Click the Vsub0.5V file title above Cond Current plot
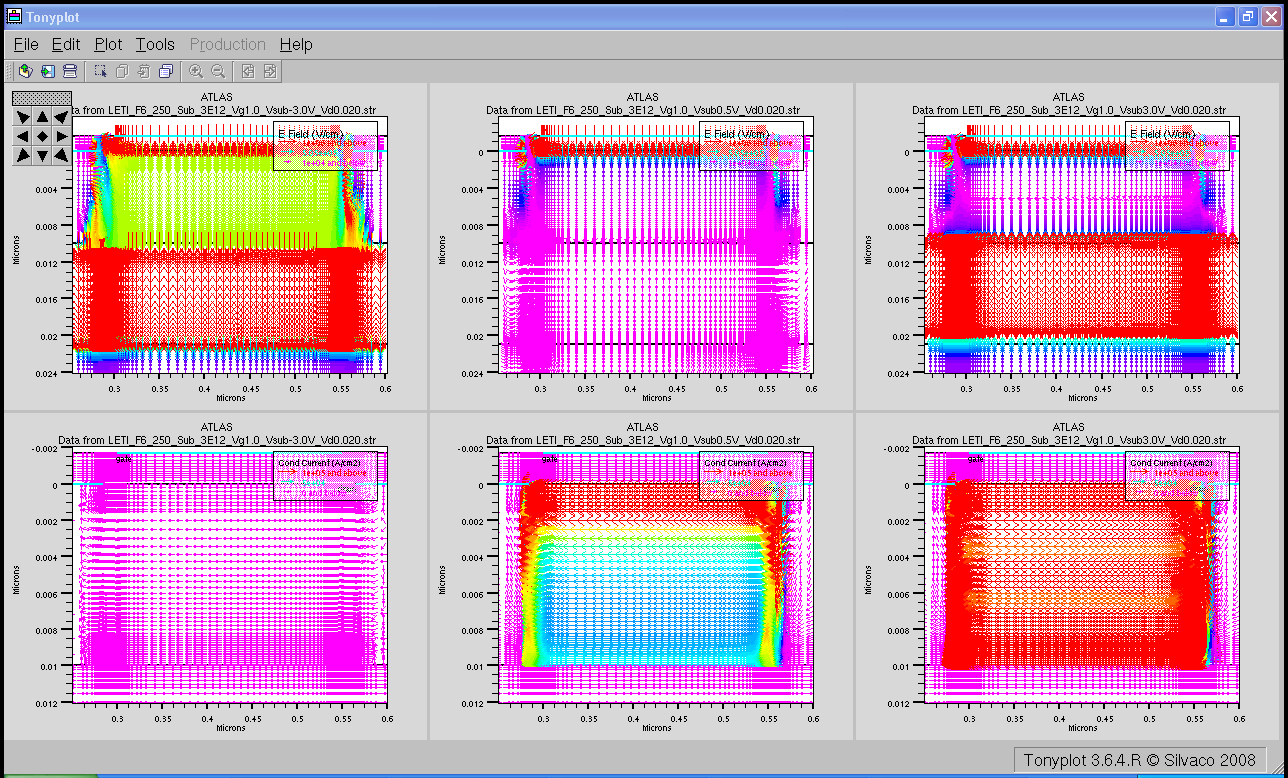The width and height of the screenshot is (1288, 778). point(643,440)
